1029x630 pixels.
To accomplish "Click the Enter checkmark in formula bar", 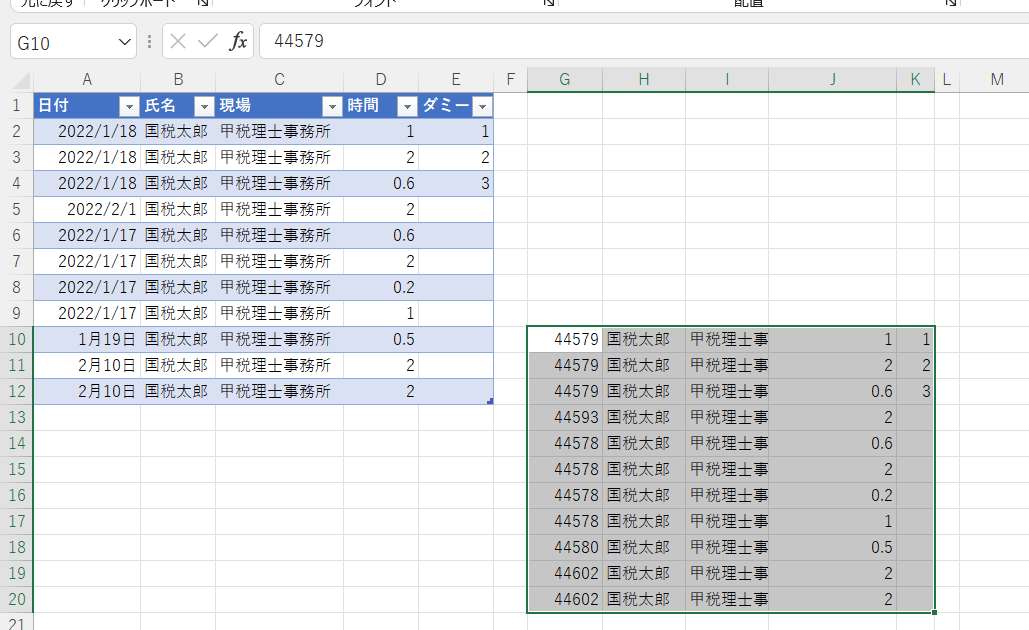I will point(208,41).
